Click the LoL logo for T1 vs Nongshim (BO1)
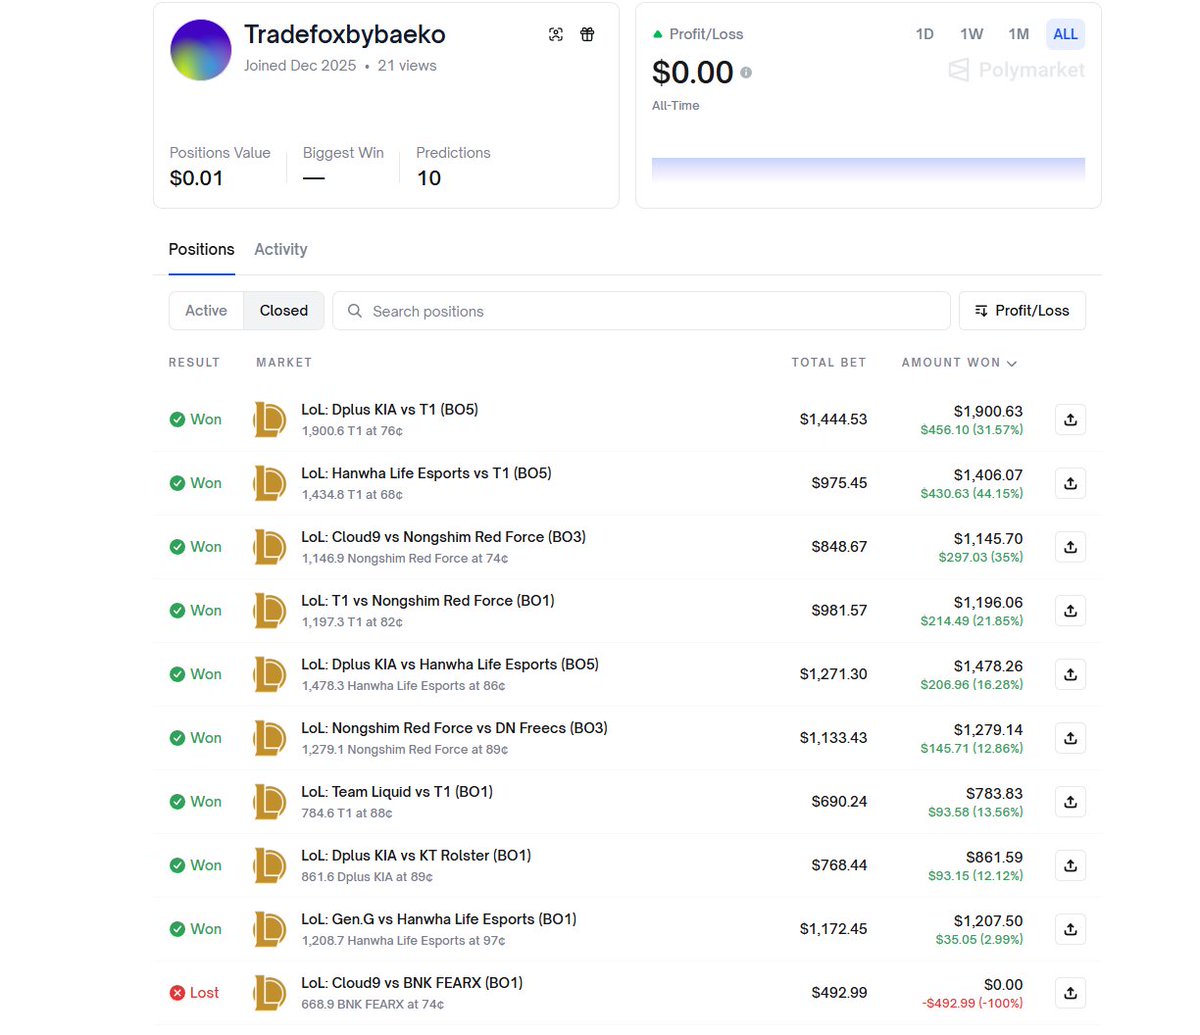The width and height of the screenshot is (1200, 1035). click(x=270, y=610)
